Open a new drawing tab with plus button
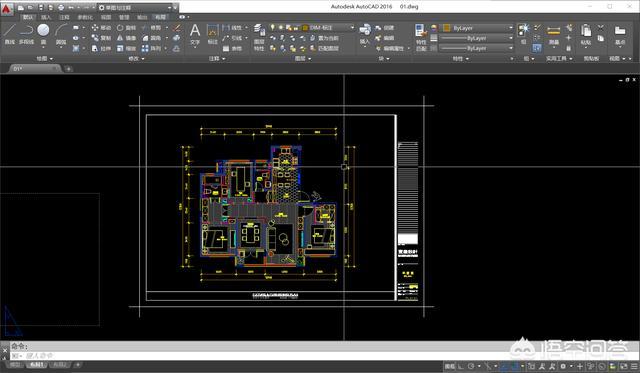 68,69
